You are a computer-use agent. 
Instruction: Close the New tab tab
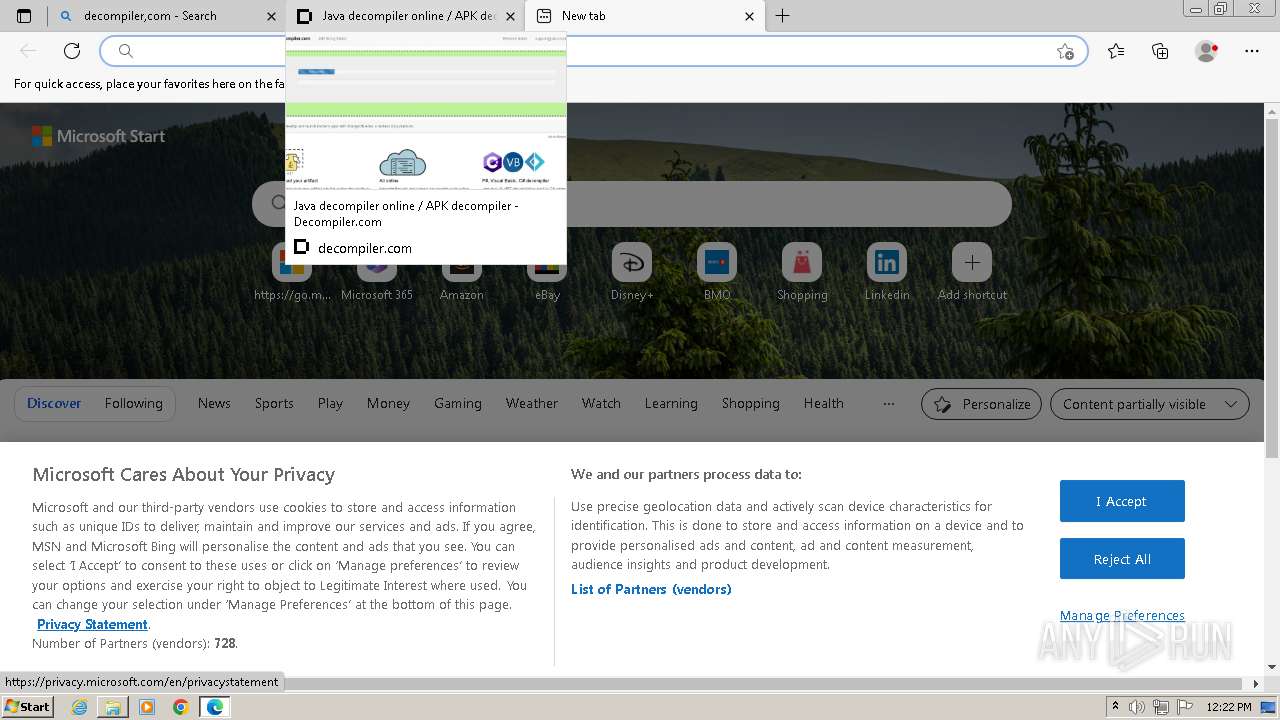[750, 16]
